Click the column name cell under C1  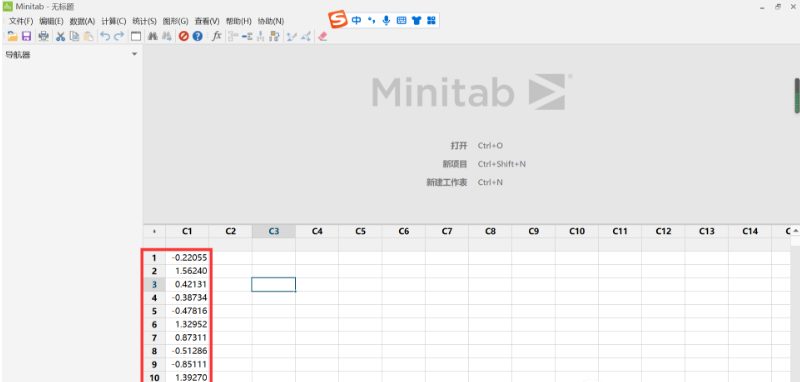coord(187,244)
